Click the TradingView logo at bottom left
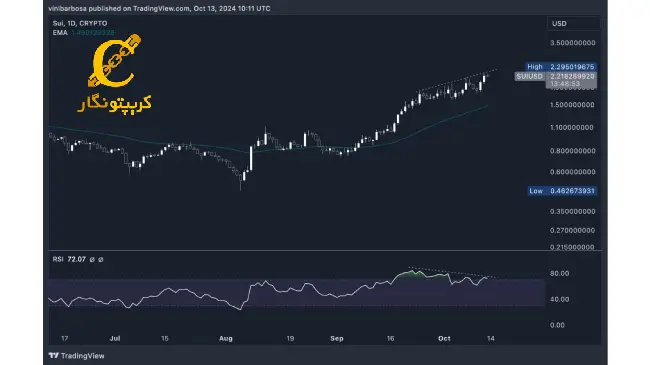The height and width of the screenshot is (365, 650). (x=76, y=356)
